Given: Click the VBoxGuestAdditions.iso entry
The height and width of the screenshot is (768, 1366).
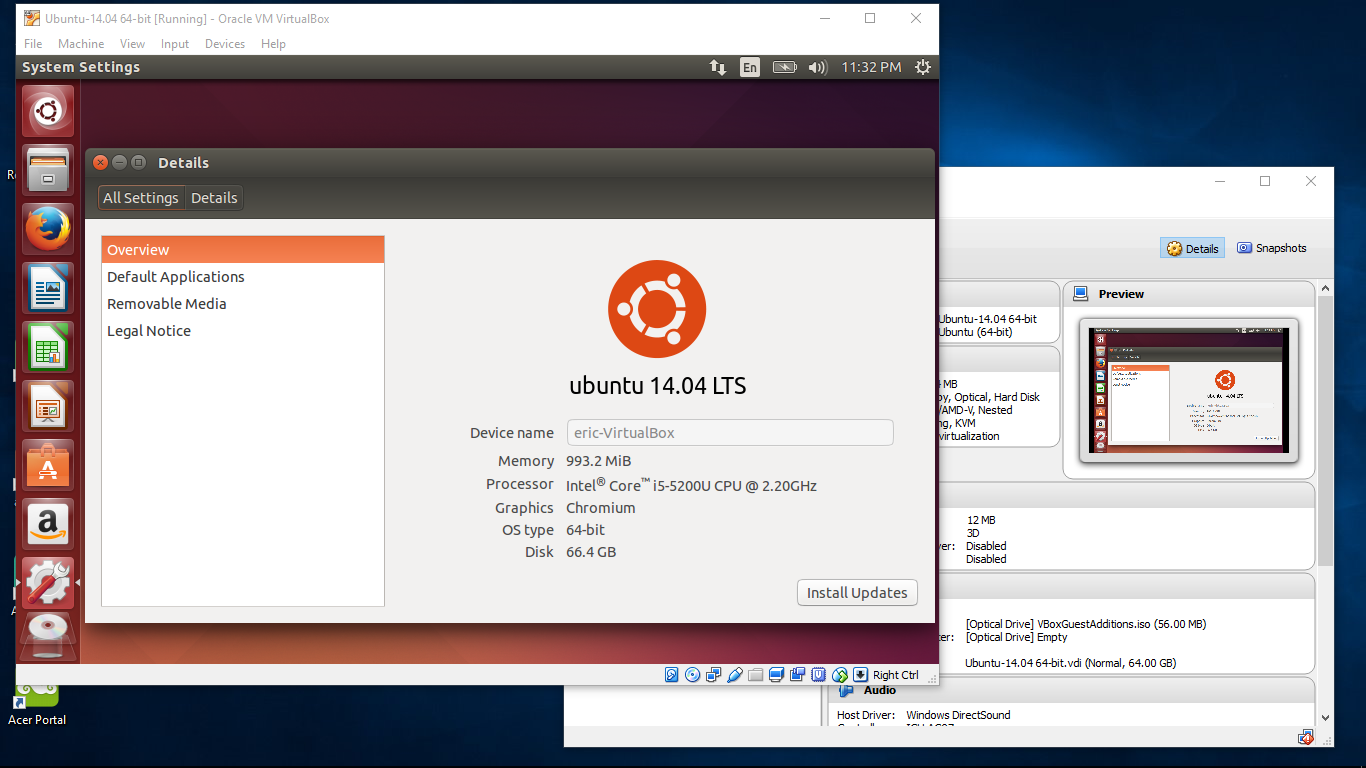Looking at the screenshot, I should [x=1086, y=624].
